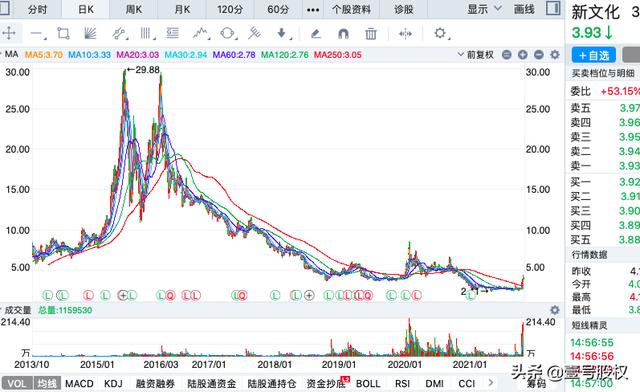Delete drawings with the trash can icon
This screenshot has height=392, width=640.
coord(371,33)
